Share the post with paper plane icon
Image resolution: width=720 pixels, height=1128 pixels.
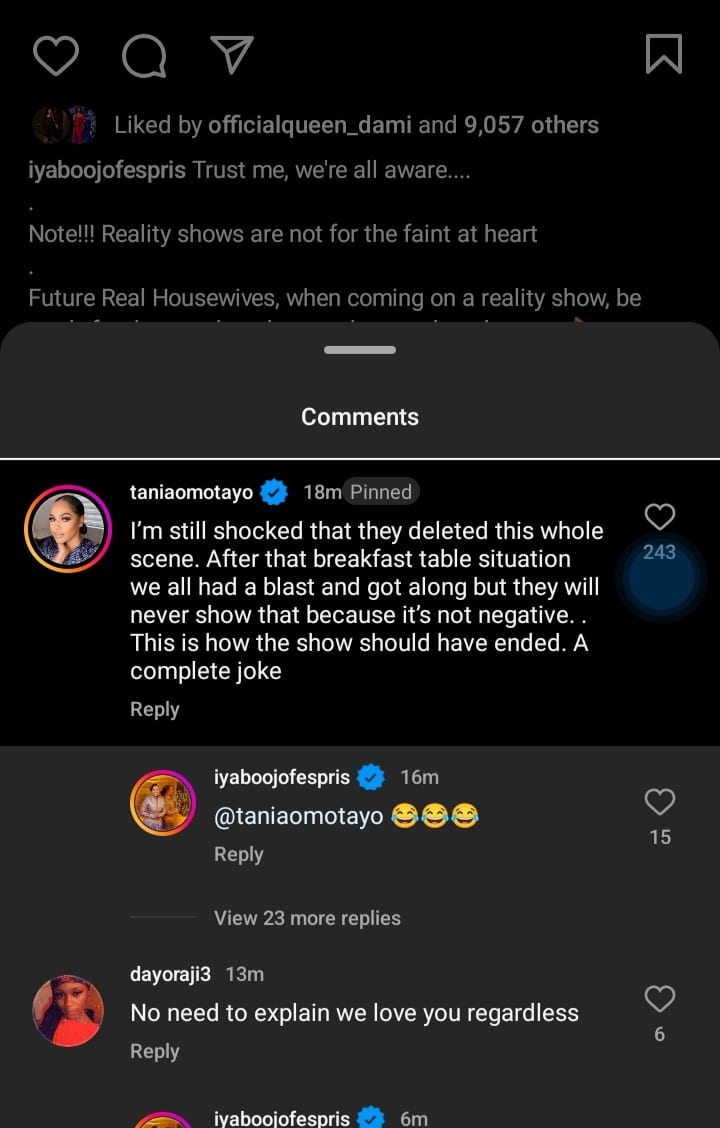[232, 55]
